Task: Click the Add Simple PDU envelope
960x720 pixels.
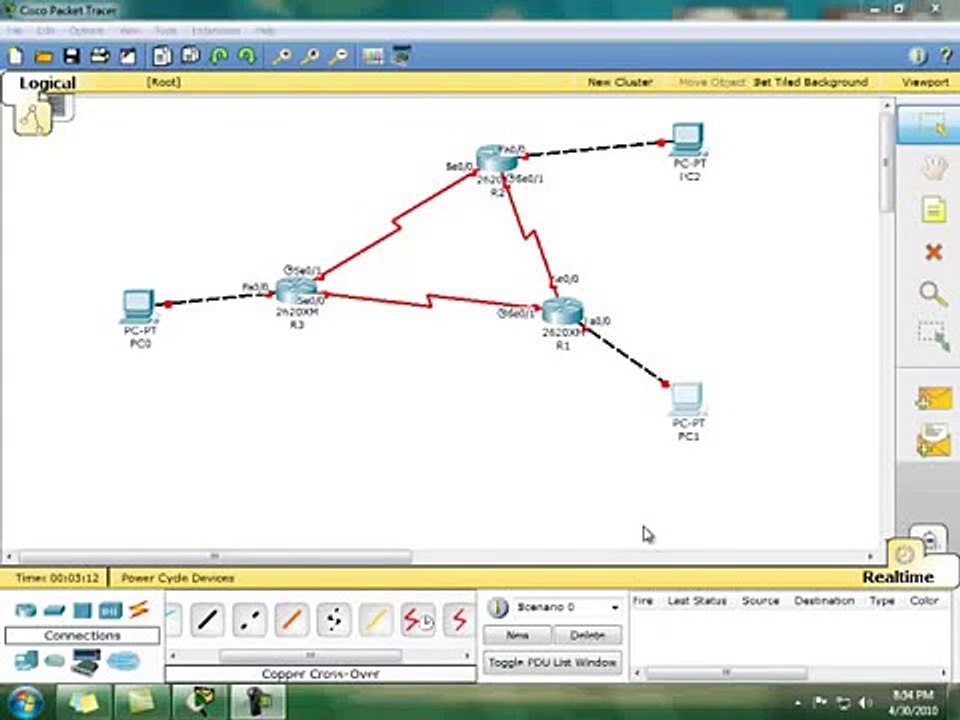Action: click(x=933, y=399)
